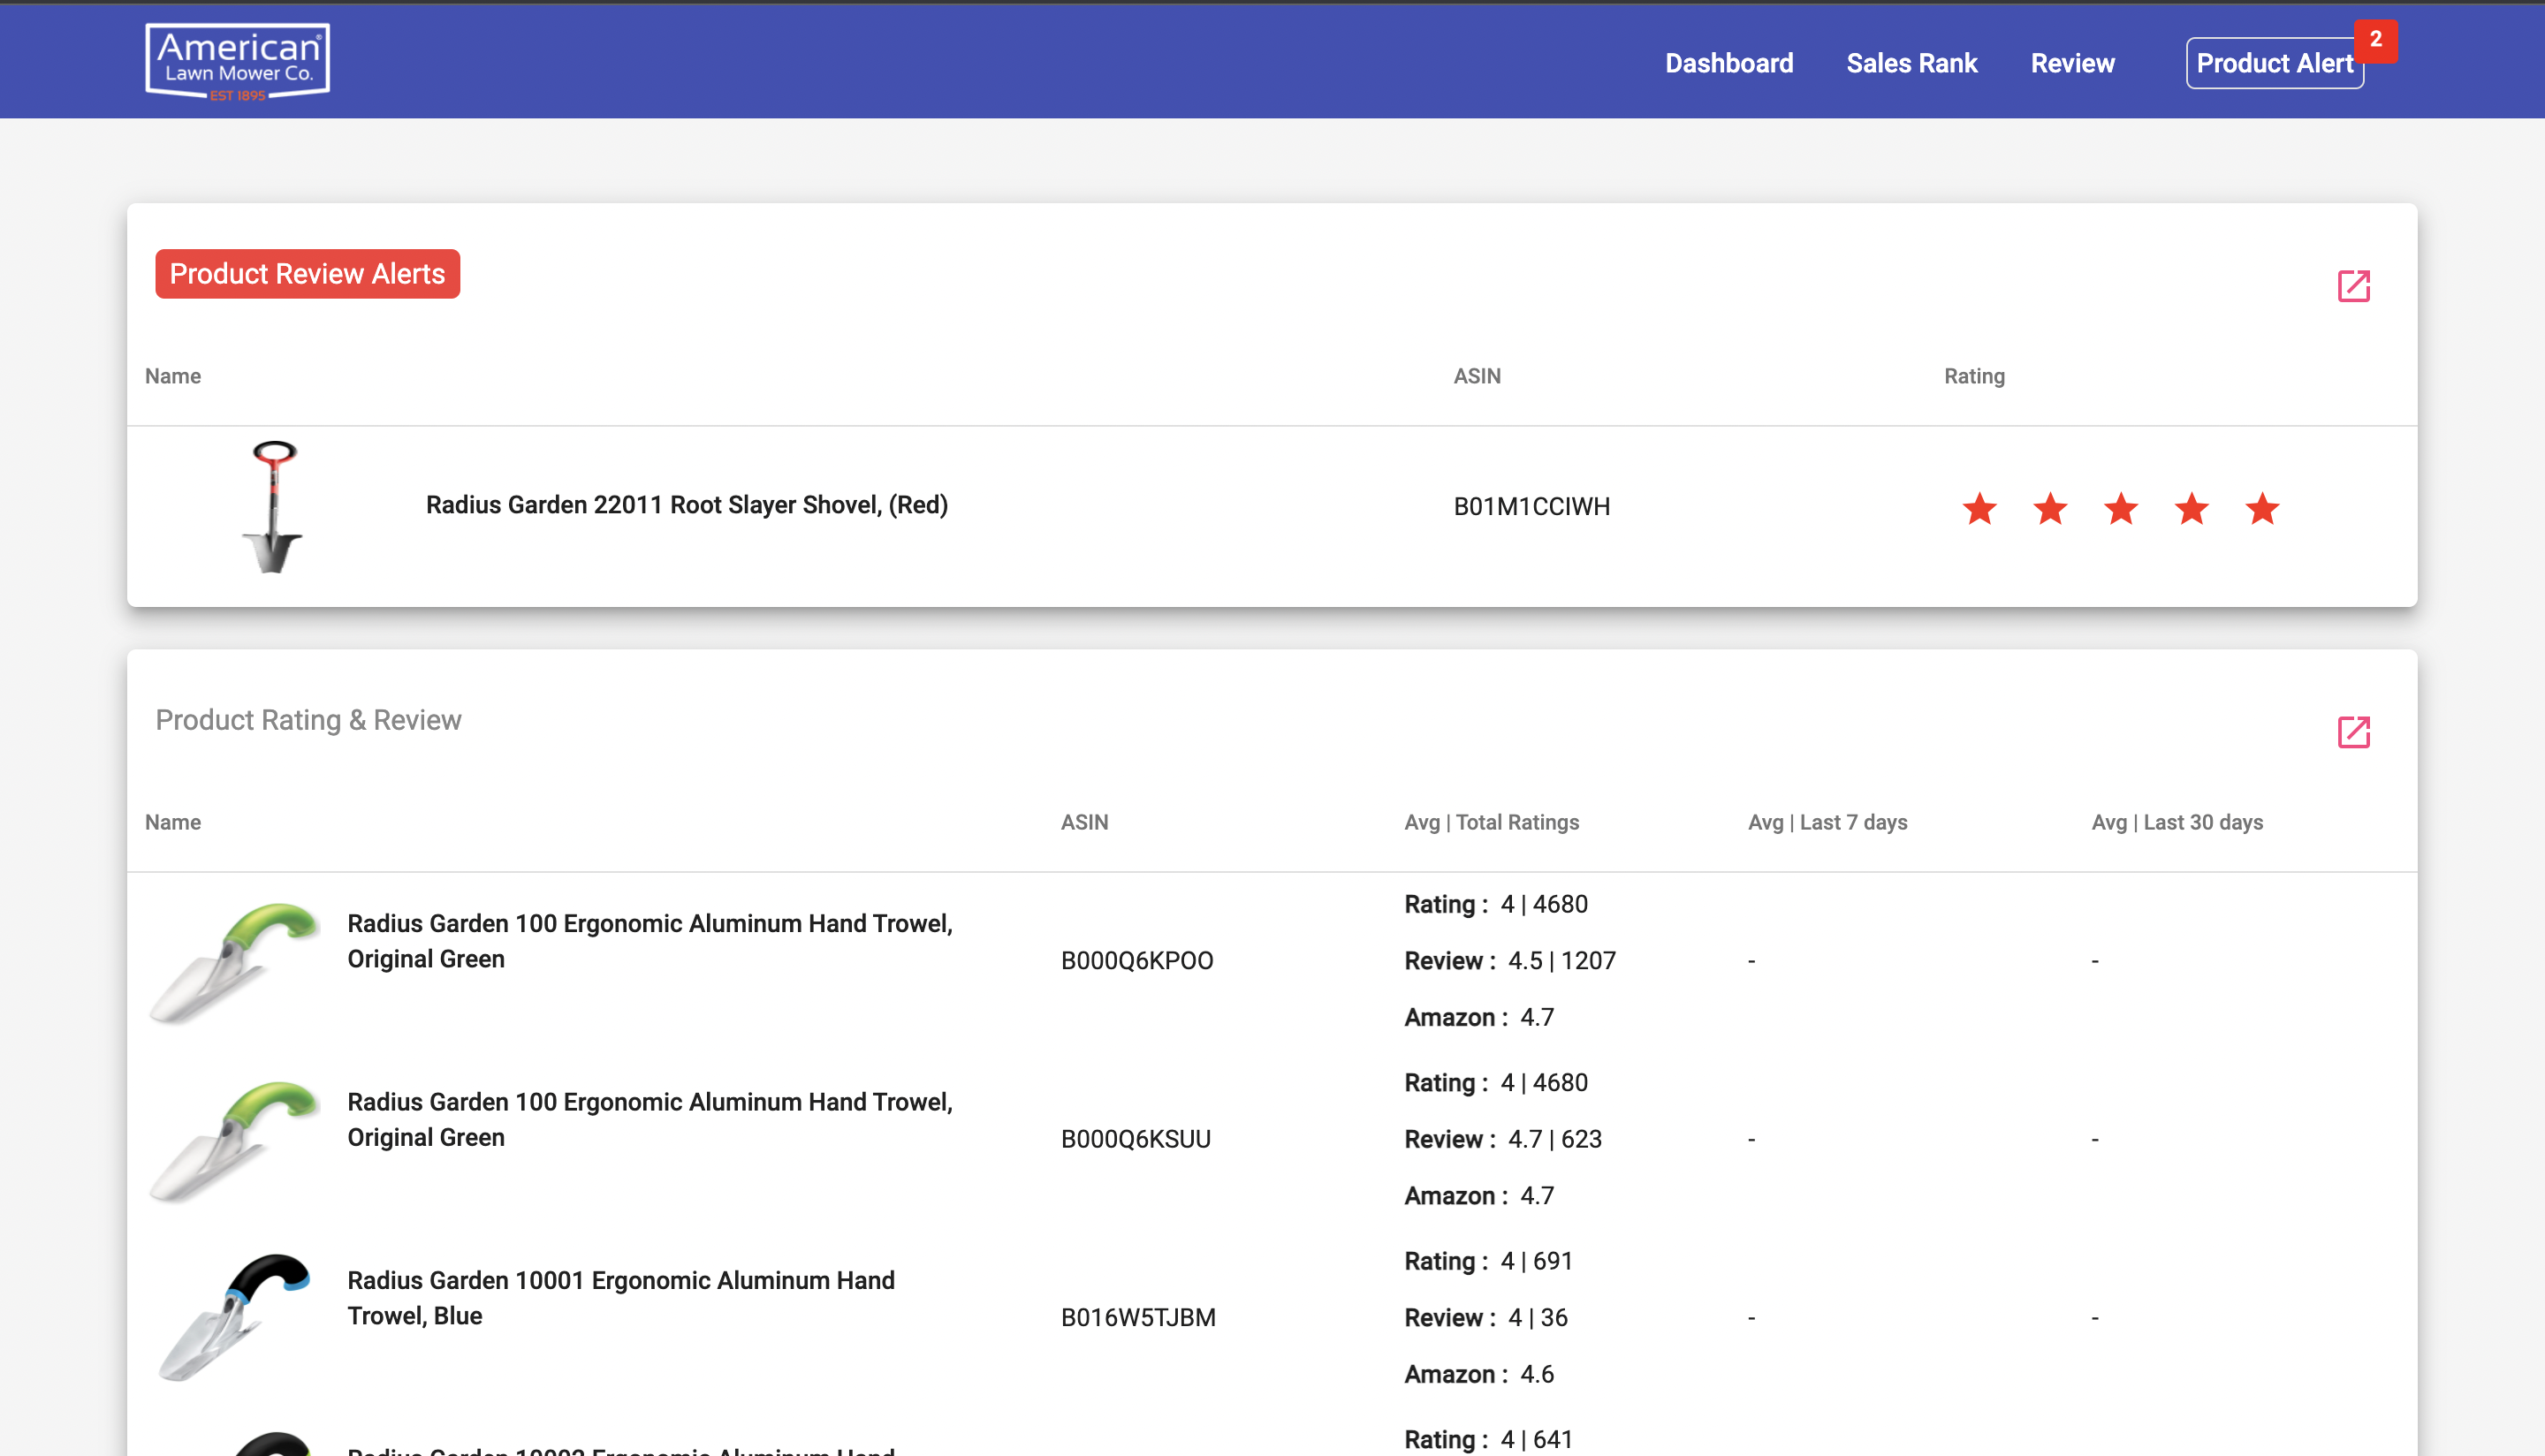The image size is (2545, 1456).
Task: Click the Rating : 4 | 691 value
Action: [1488, 1261]
